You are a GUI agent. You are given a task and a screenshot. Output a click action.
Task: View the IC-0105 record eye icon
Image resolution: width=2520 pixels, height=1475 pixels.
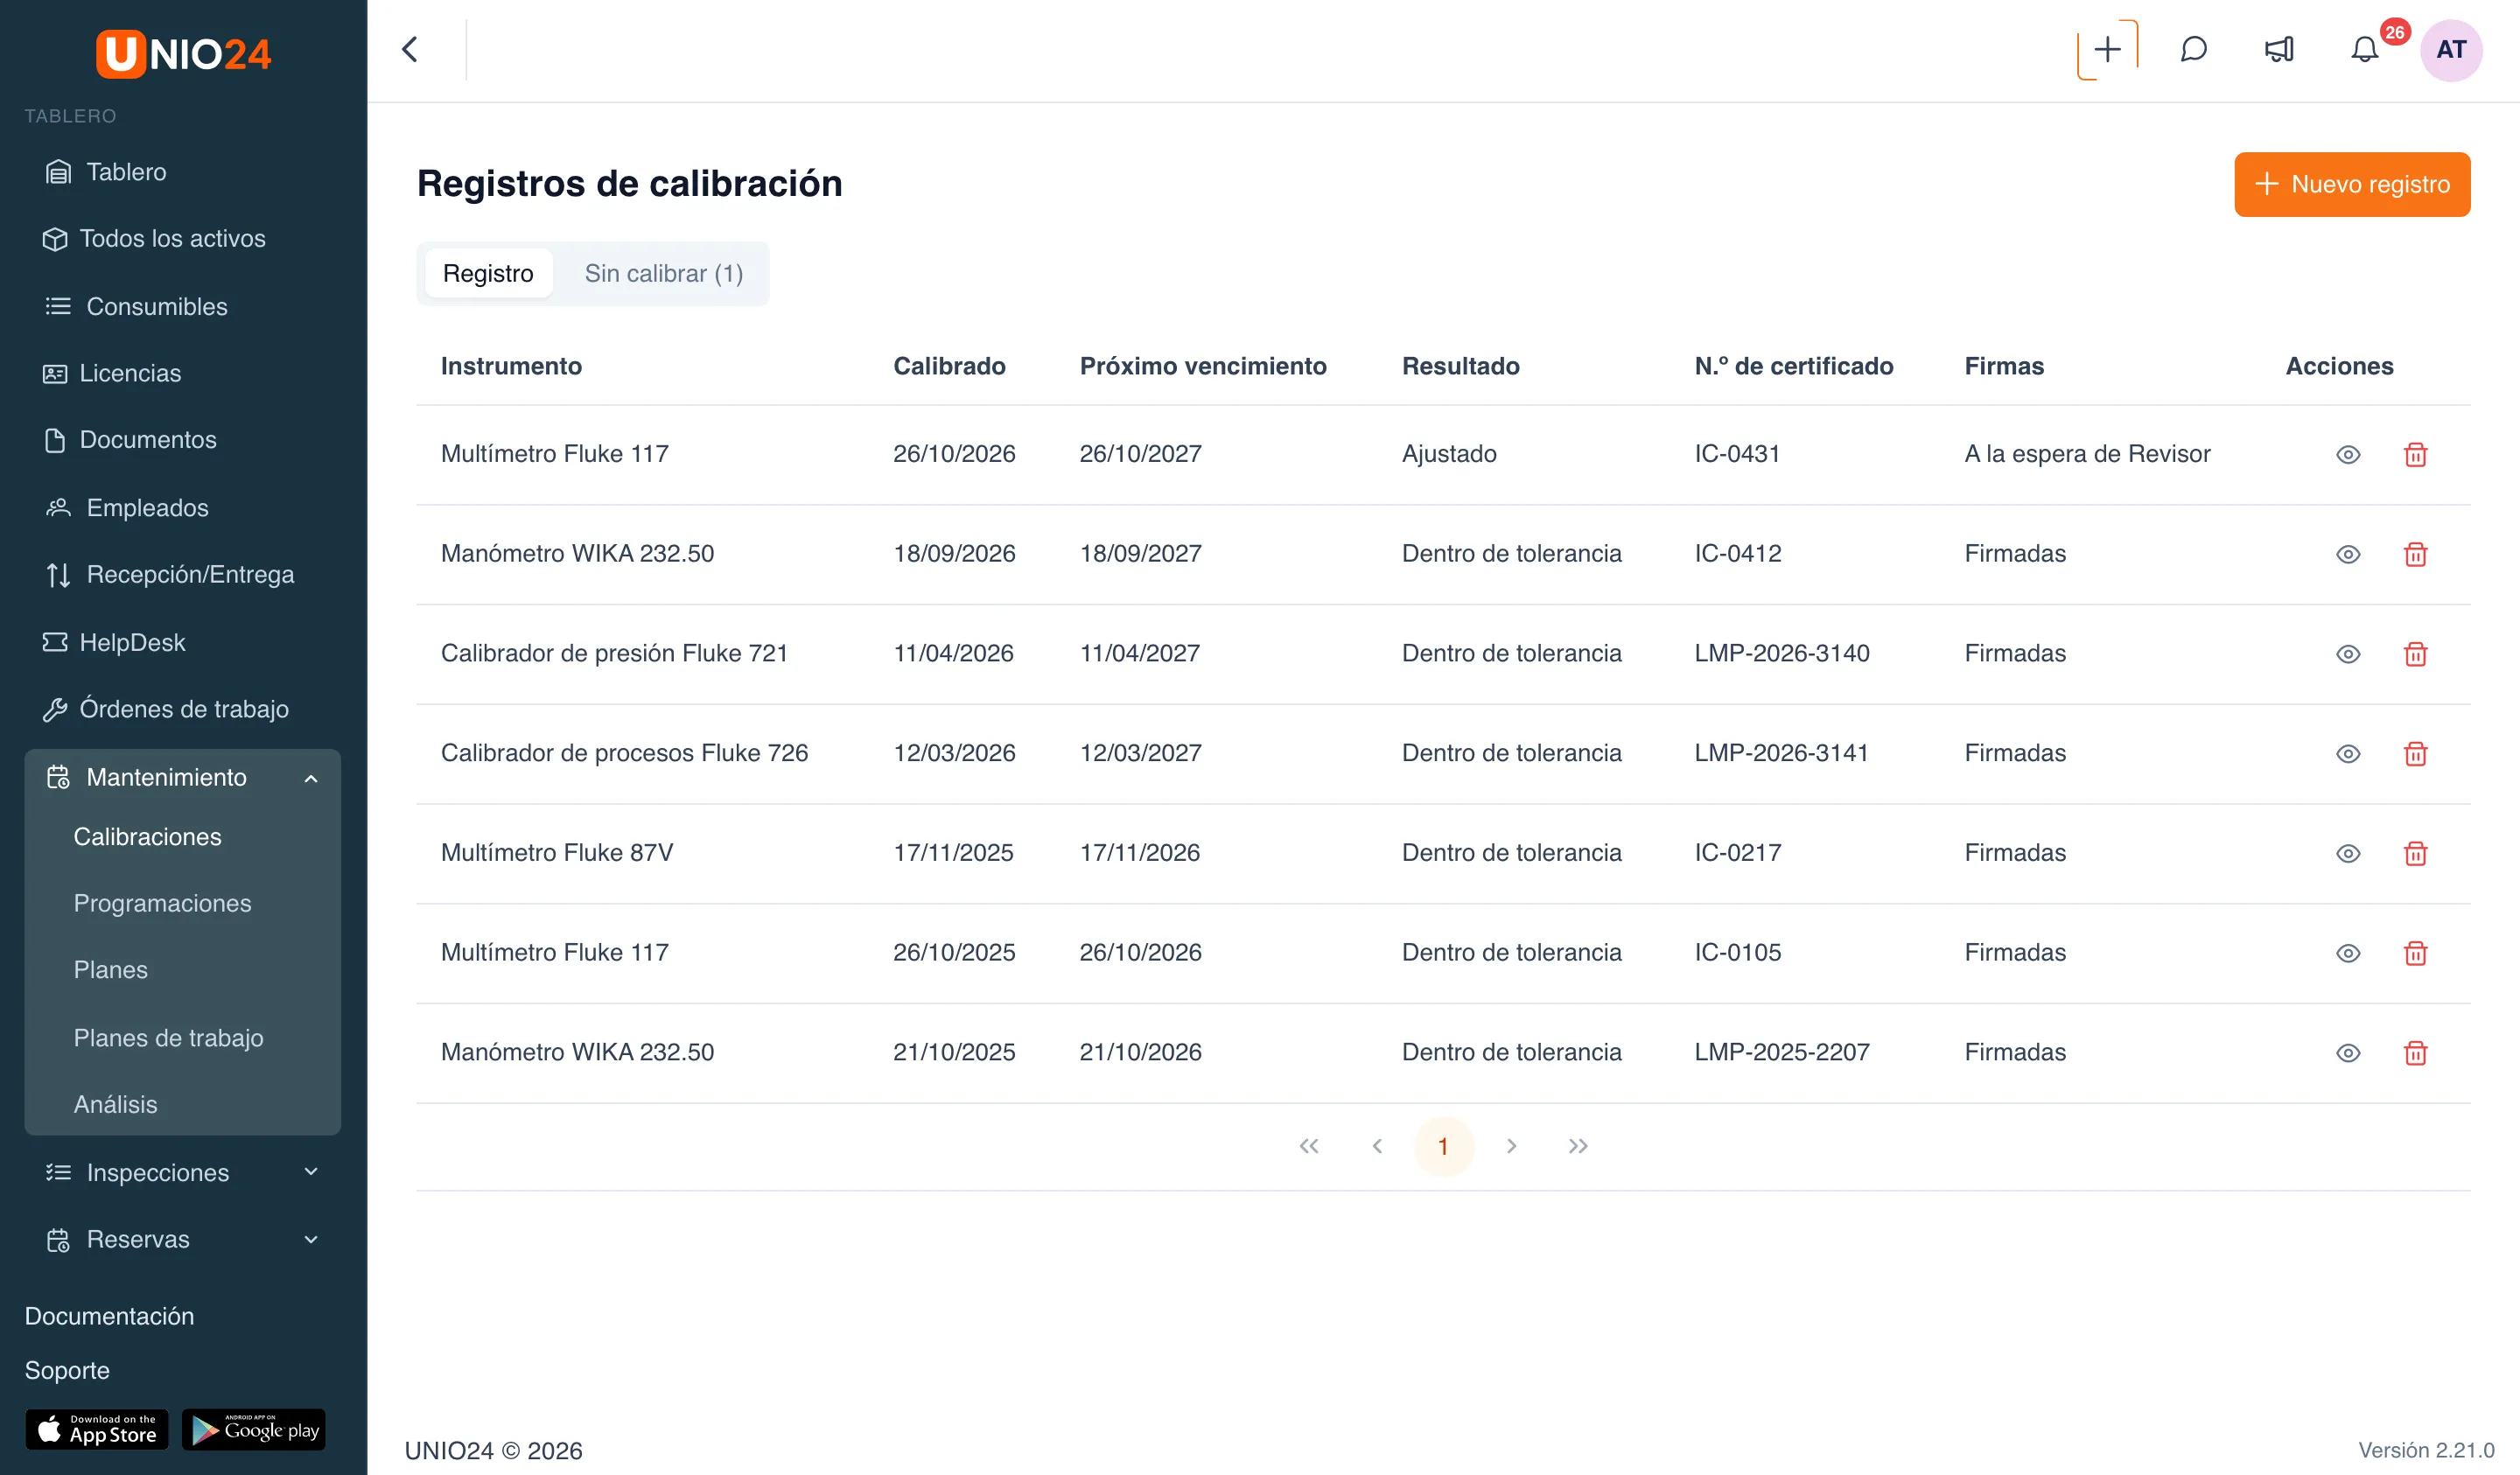point(2348,953)
